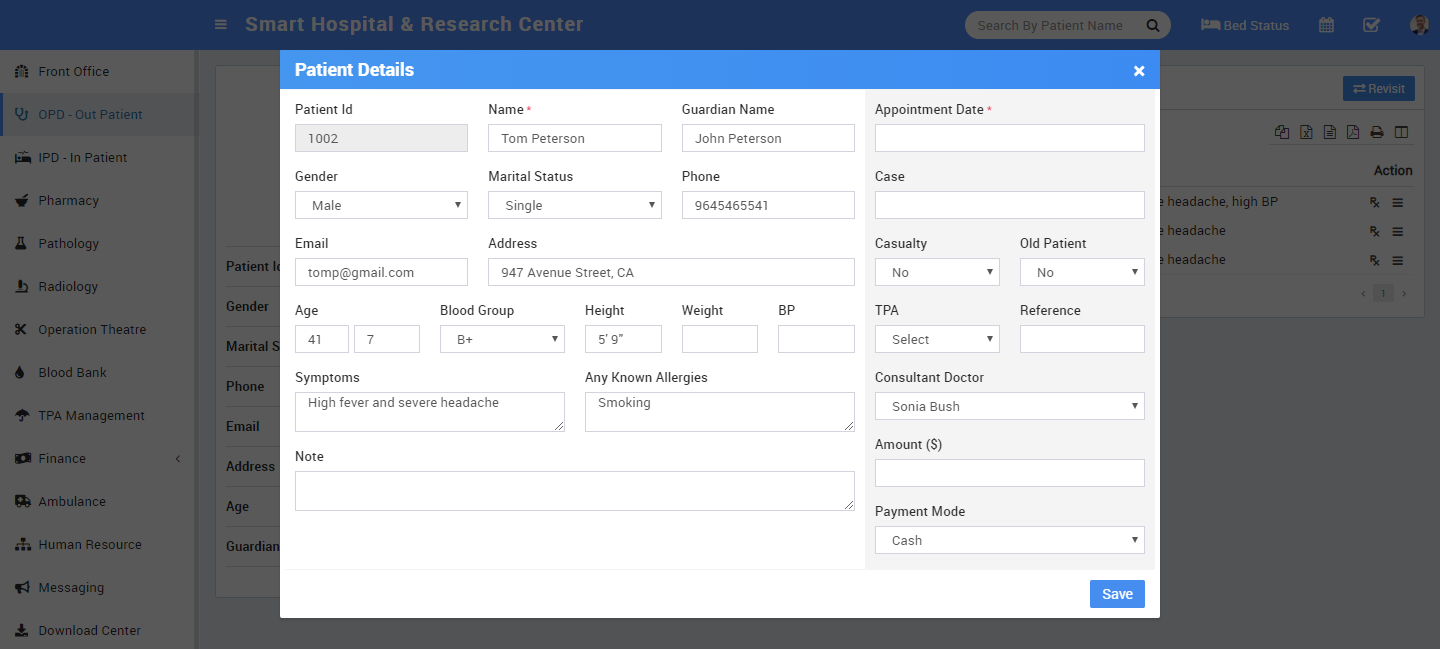Click the Save button
Screen dimensions: 1440x649
[x=1117, y=594]
